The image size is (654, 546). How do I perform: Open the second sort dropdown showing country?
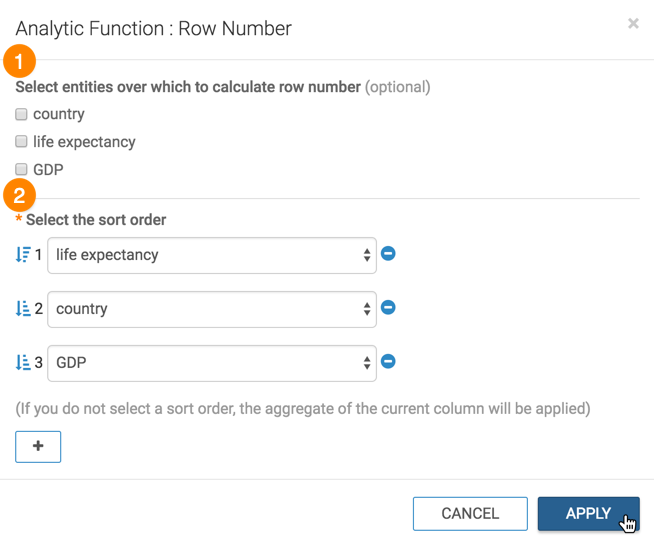tap(212, 309)
